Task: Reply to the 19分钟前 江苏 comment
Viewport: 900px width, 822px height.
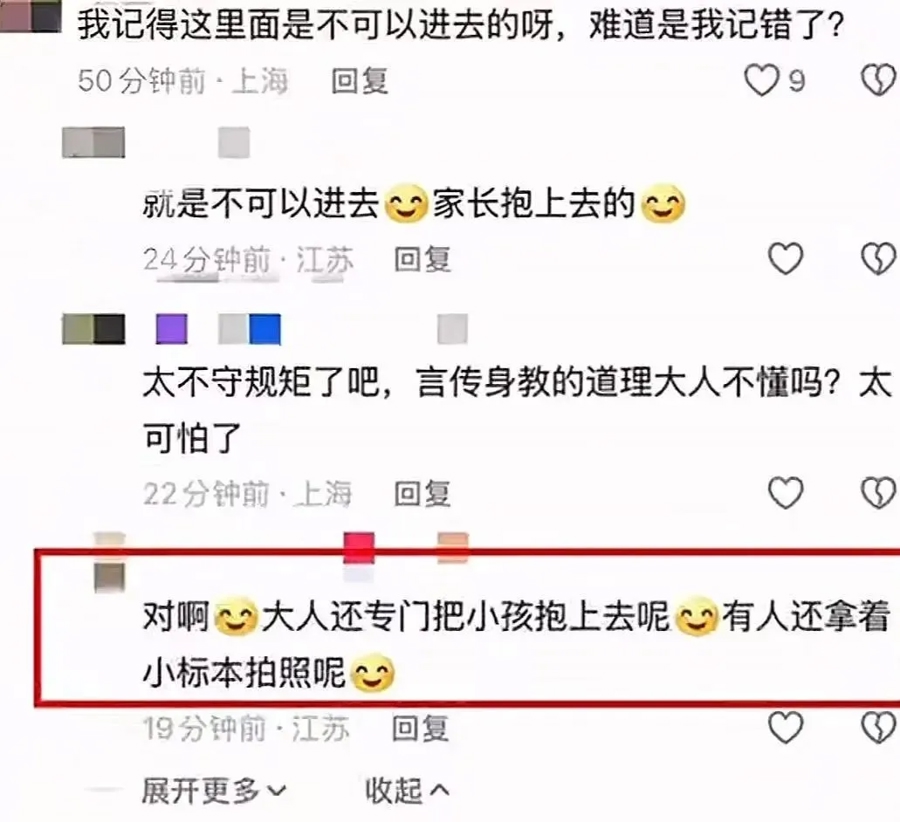Action: pos(420,728)
